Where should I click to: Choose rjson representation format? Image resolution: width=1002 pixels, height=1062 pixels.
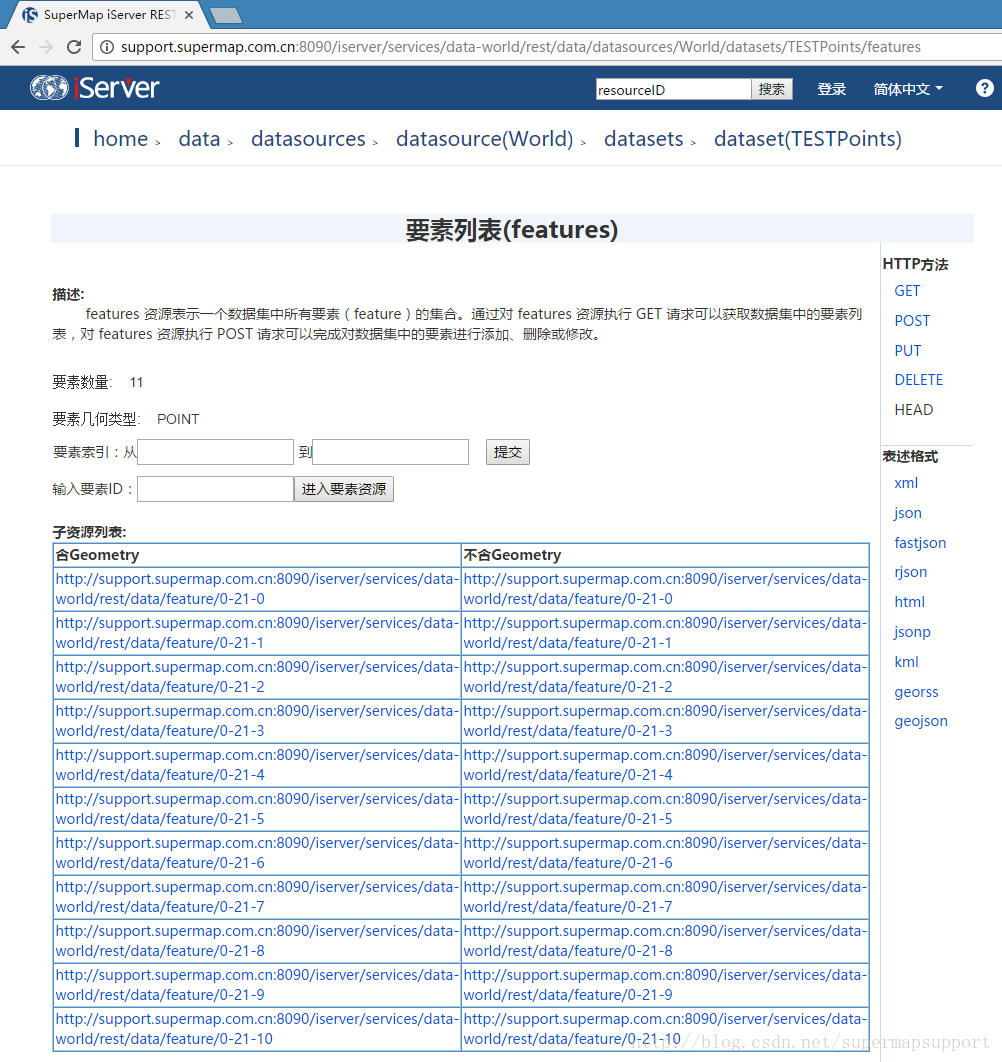tap(911, 572)
